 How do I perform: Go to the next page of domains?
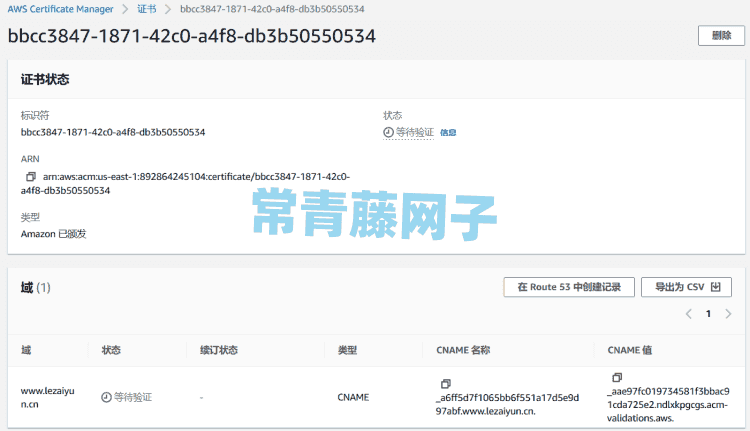pyautogui.click(x=728, y=314)
